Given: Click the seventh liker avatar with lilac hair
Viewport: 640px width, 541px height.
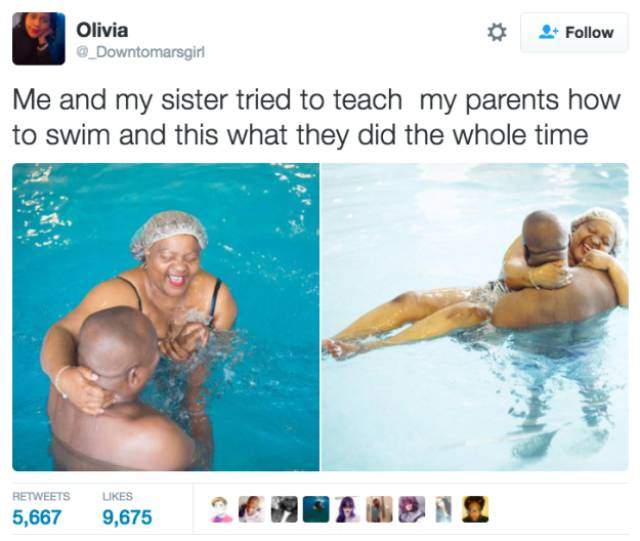Looking at the screenshot, I should point(411,509).
